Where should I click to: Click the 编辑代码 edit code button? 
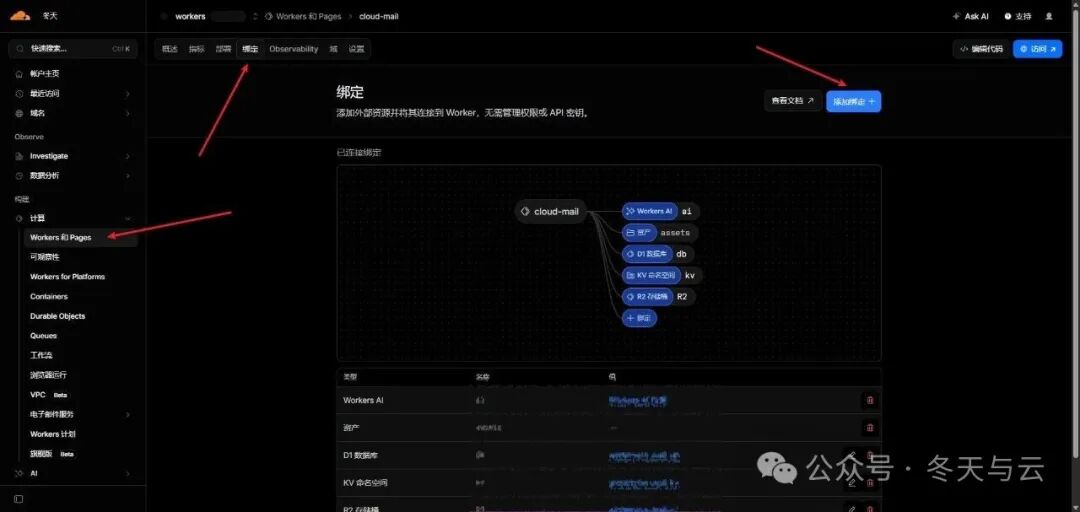click(x=981, y=49)
